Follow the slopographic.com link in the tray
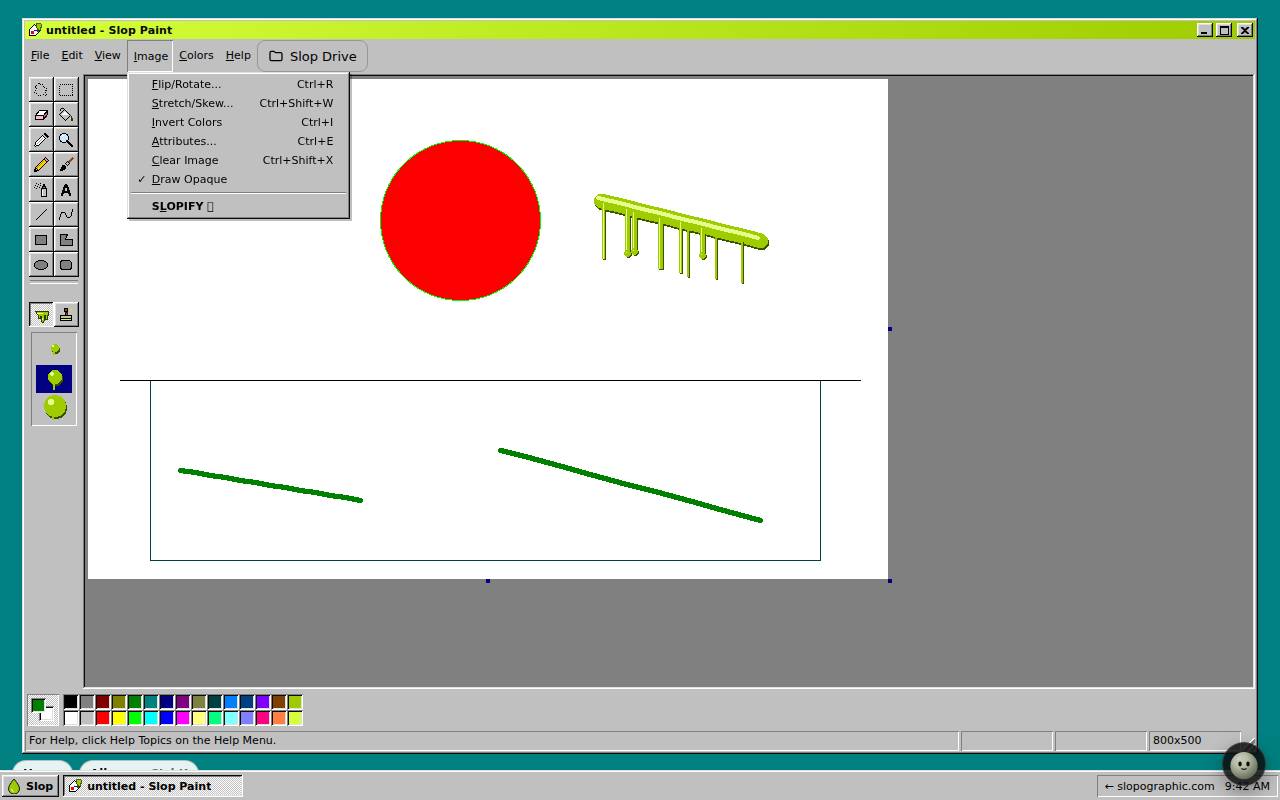 coord(1159,786)
